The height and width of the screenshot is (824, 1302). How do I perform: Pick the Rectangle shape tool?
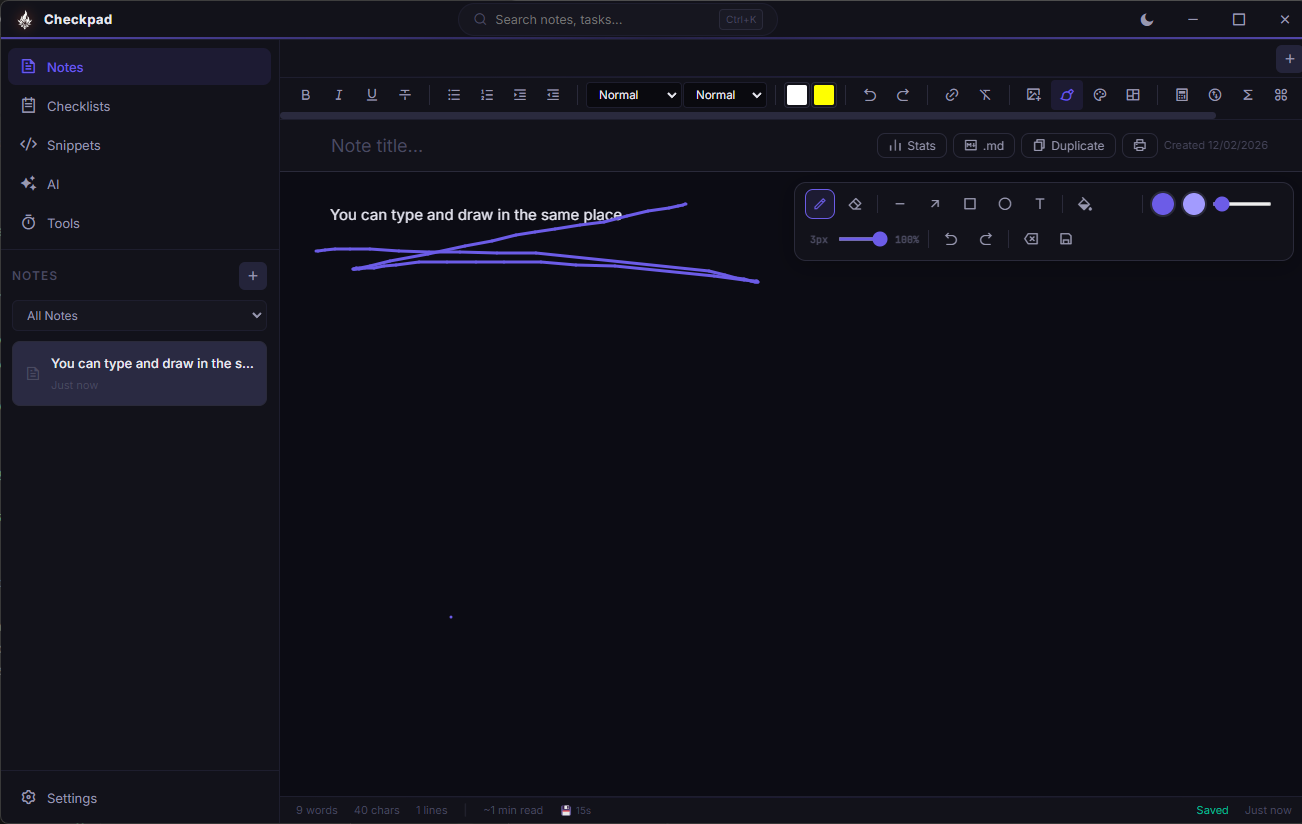[x=970, y=204]
